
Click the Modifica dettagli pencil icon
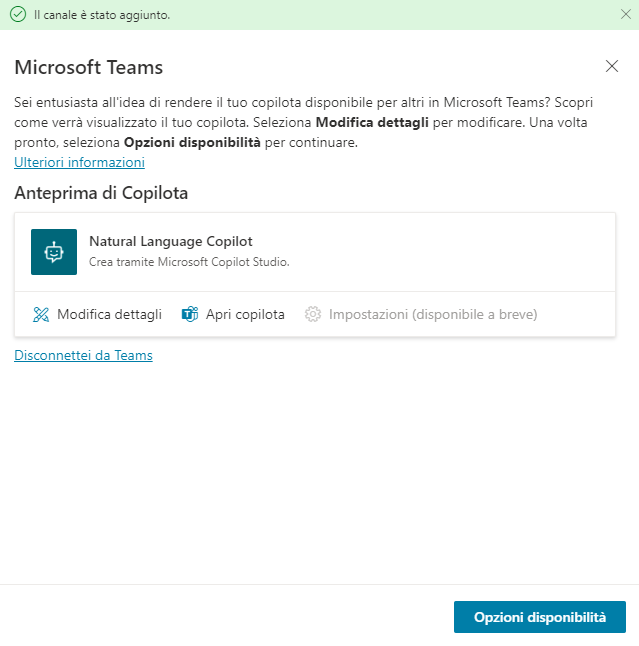tap(41, 314)
